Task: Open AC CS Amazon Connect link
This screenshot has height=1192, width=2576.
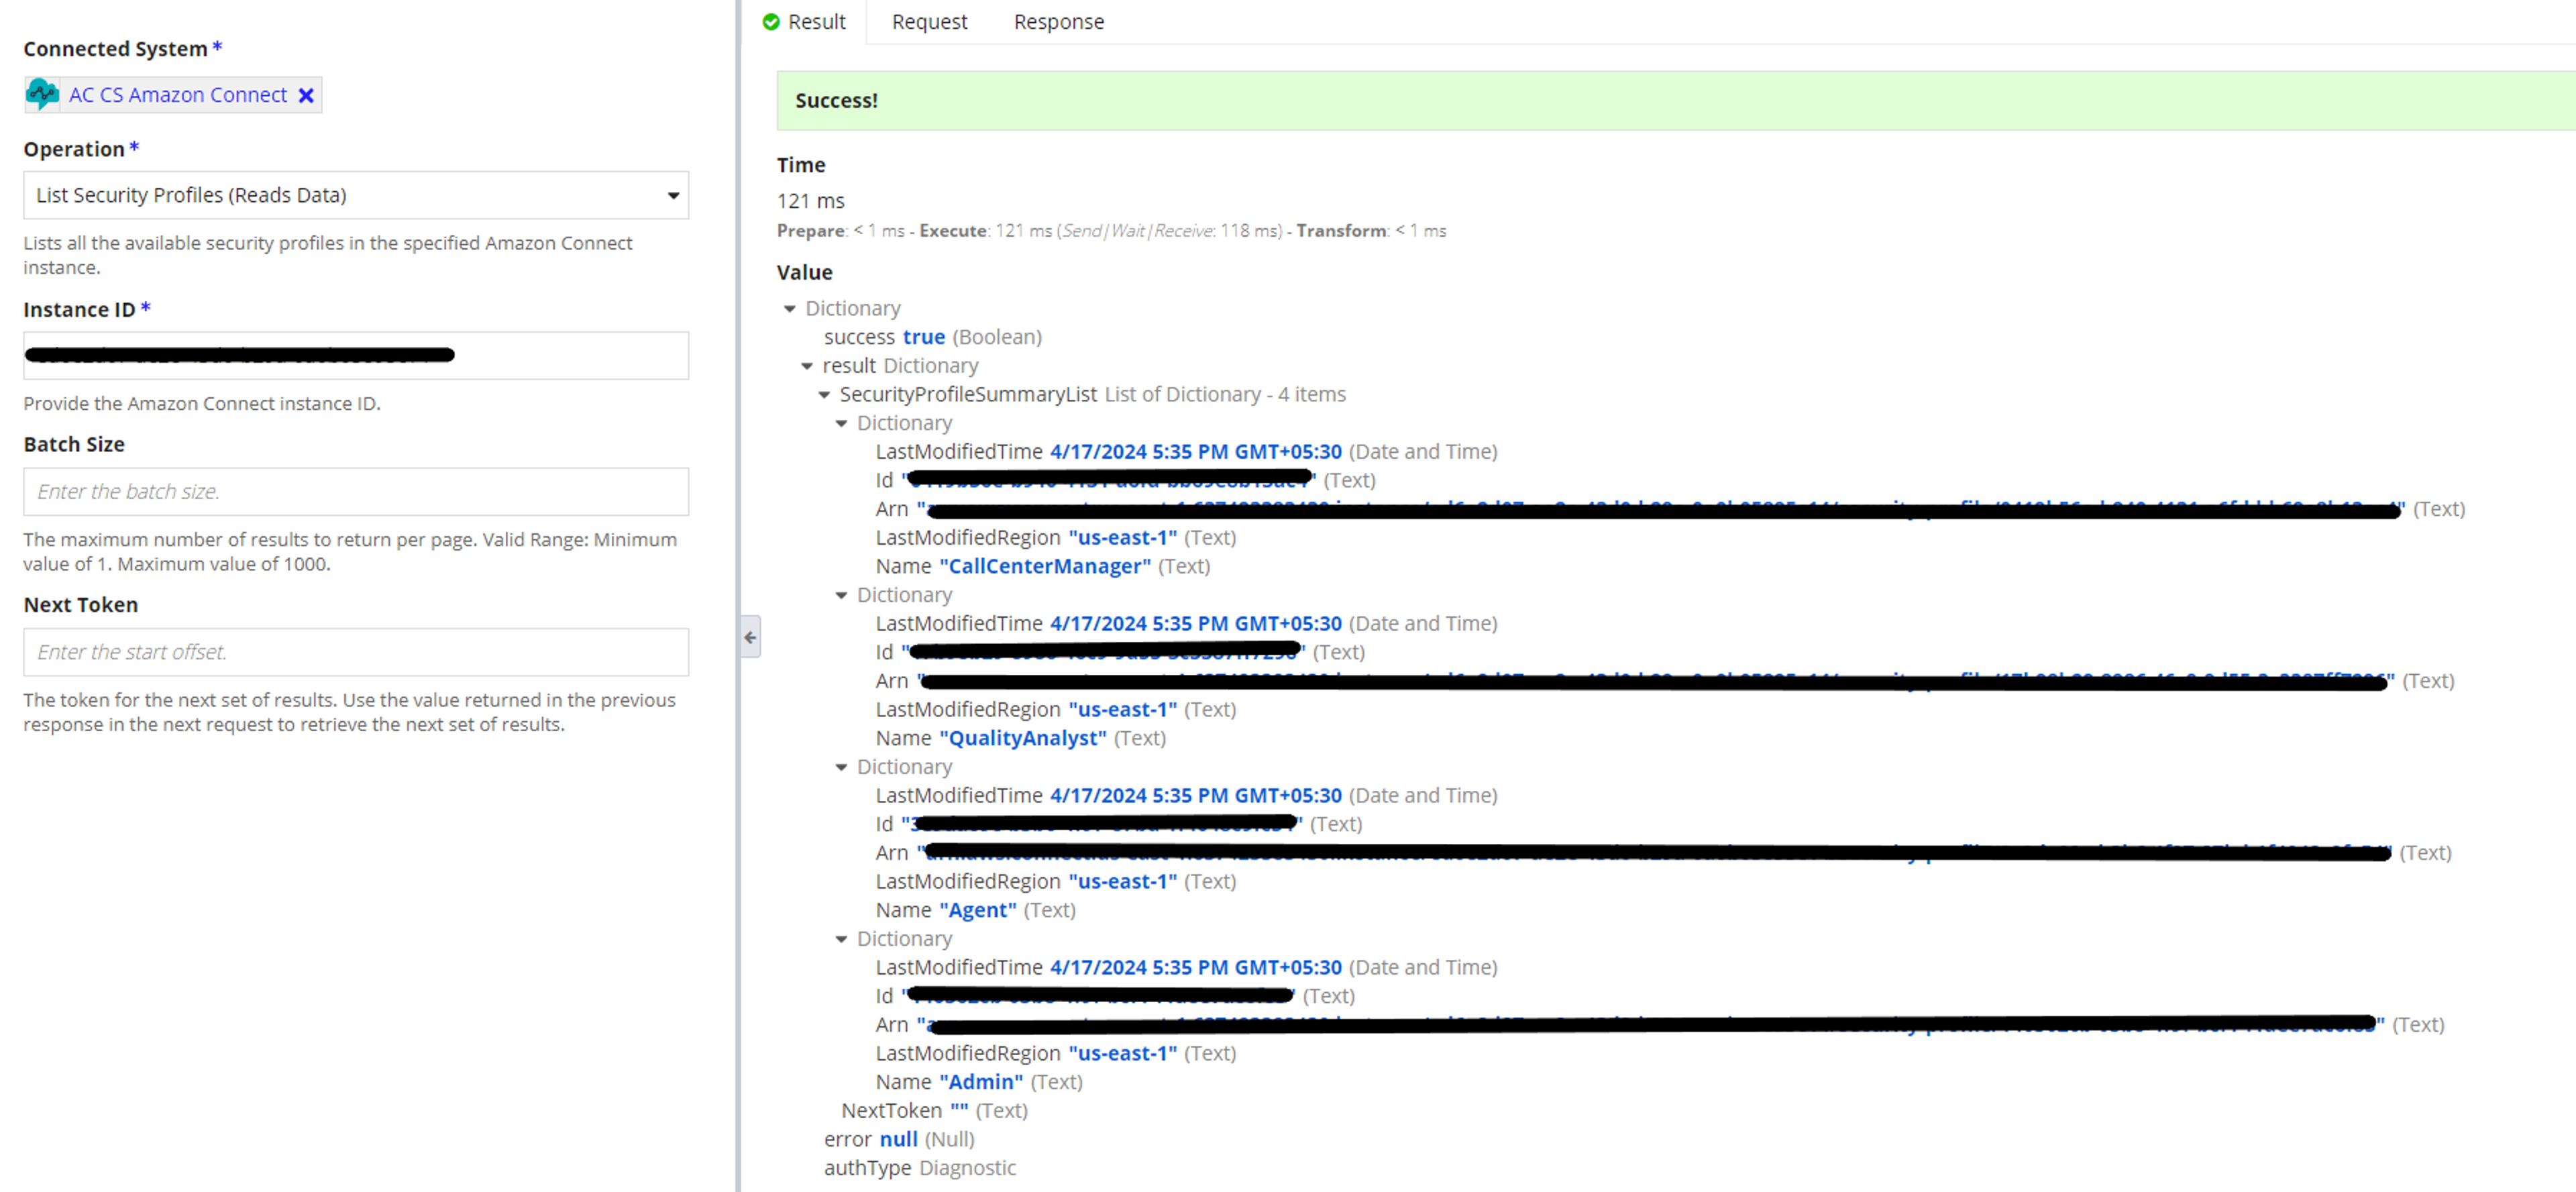Action: [177, 95]
